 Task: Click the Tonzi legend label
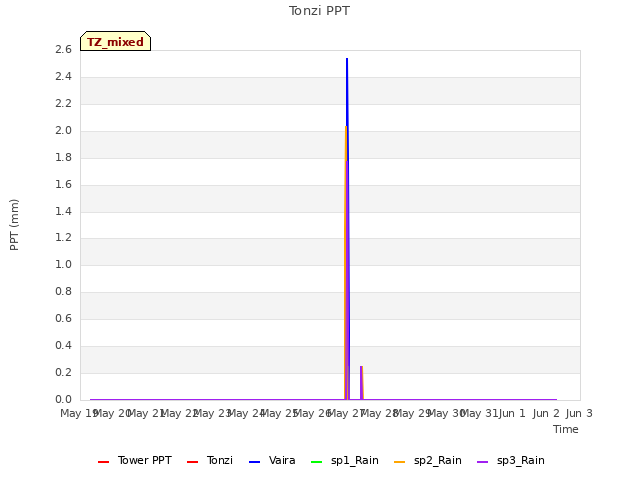point(220,460)
